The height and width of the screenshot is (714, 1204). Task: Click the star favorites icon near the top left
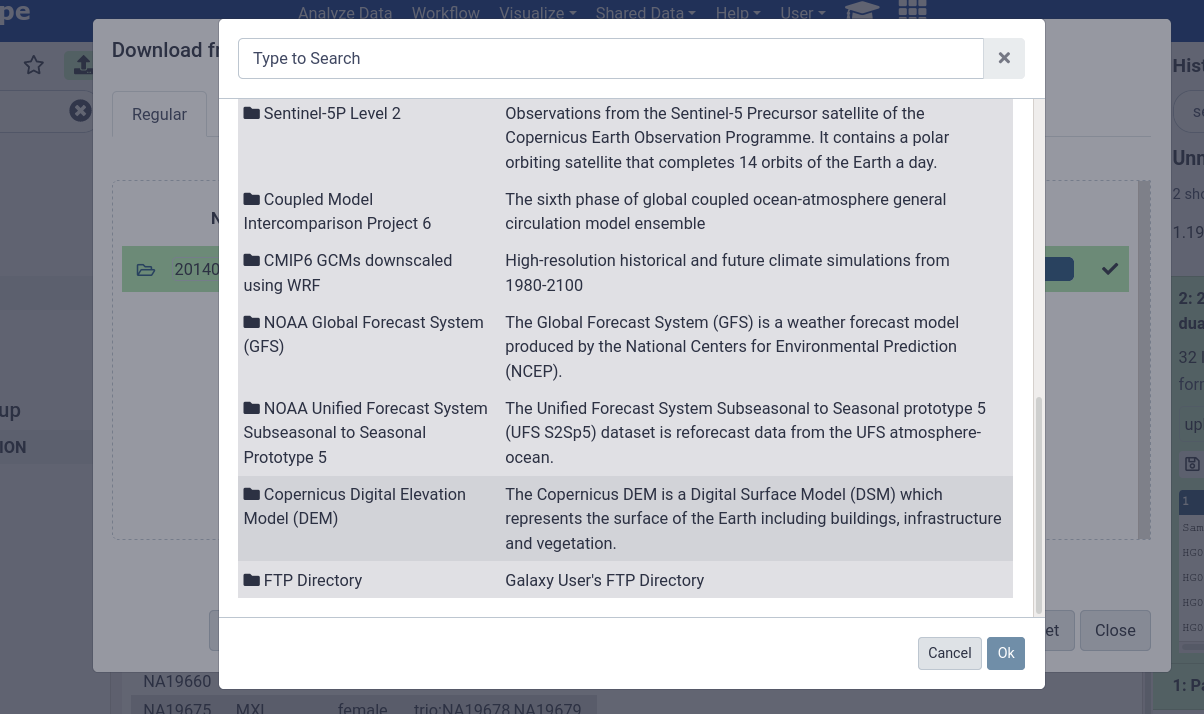click(x=34, y=64)
